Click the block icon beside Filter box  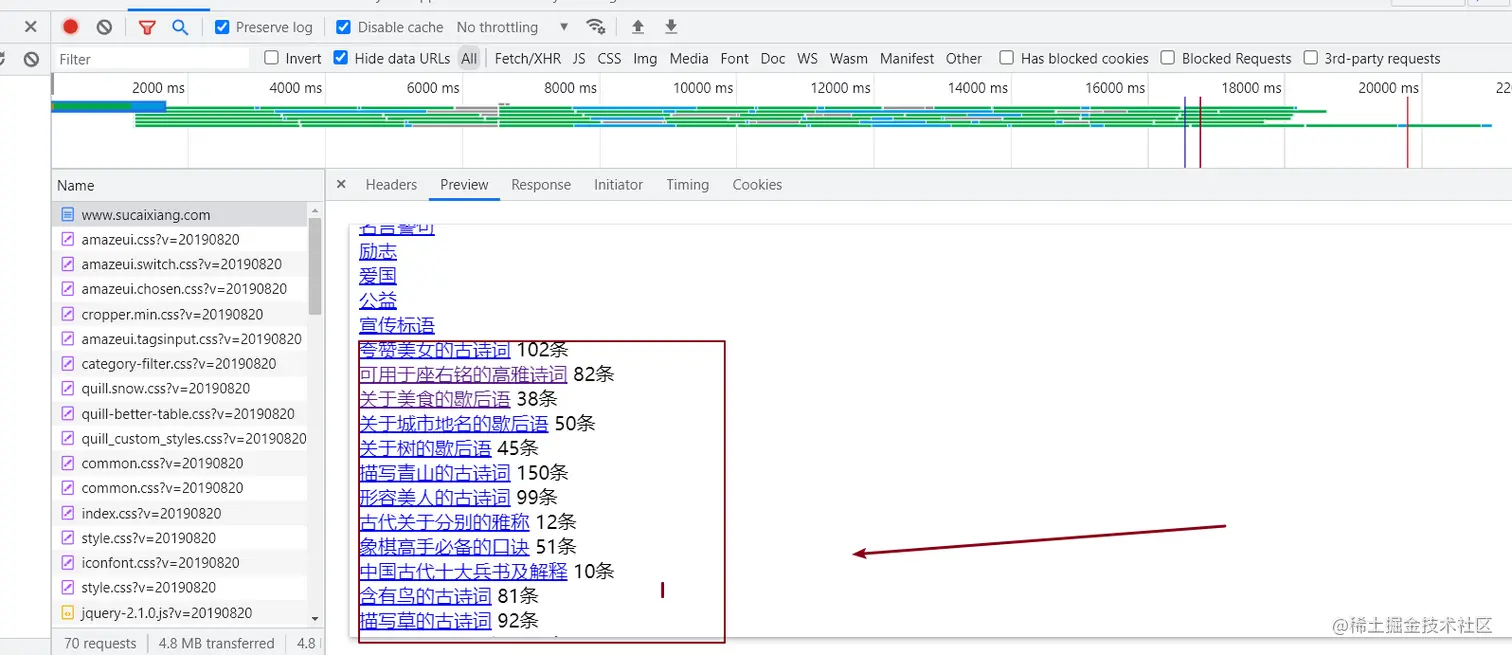[31, 59]
